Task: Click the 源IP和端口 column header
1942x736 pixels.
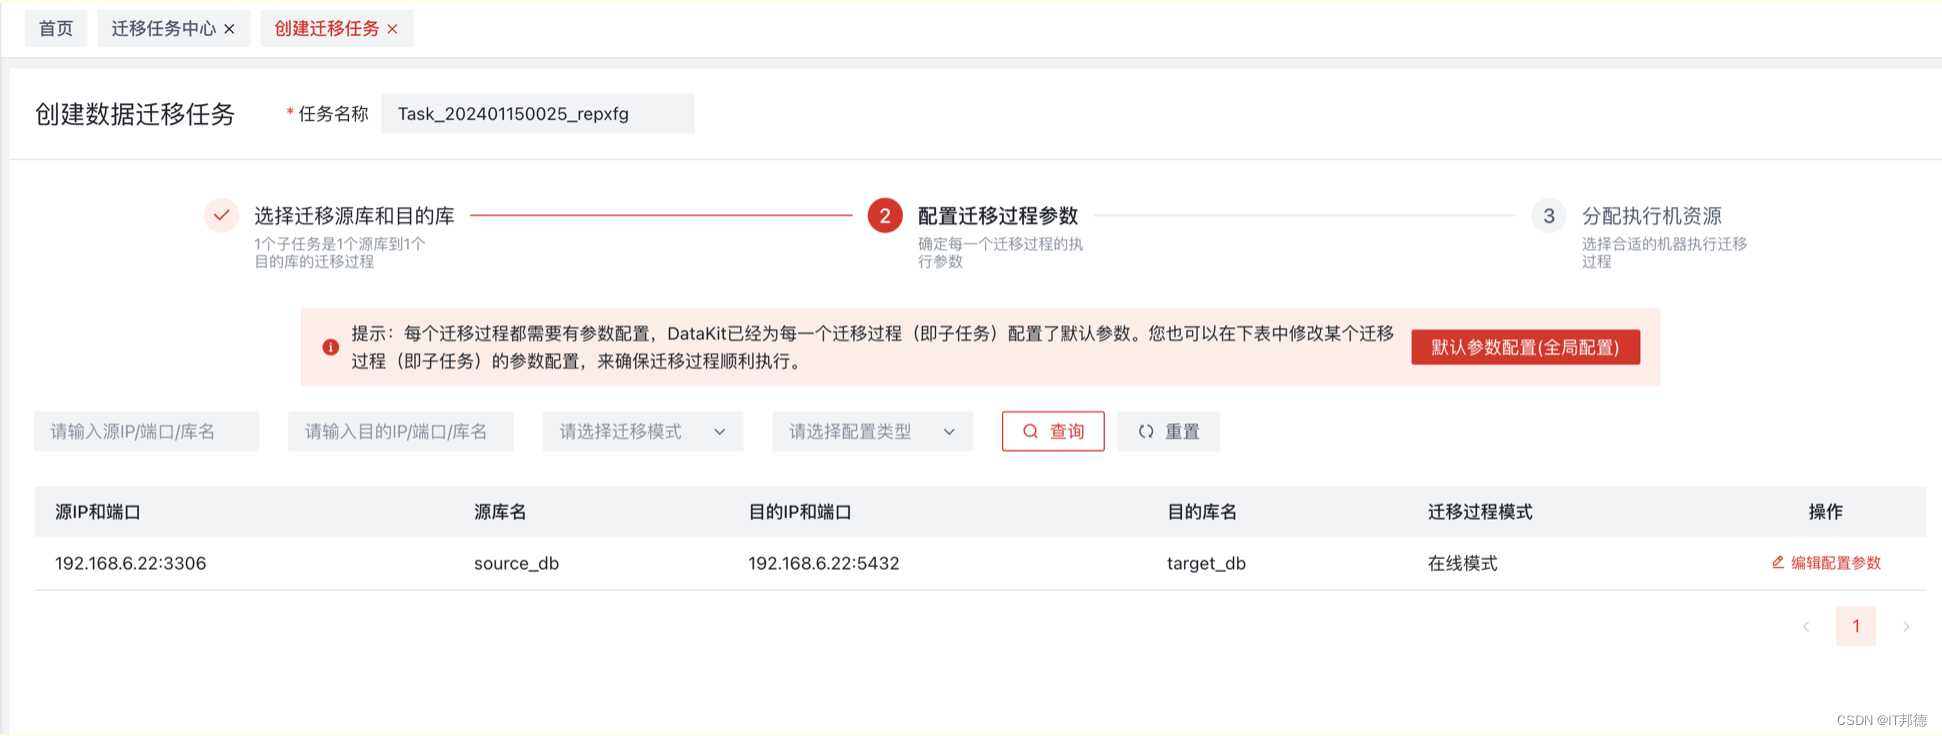Action: point(98,512)
